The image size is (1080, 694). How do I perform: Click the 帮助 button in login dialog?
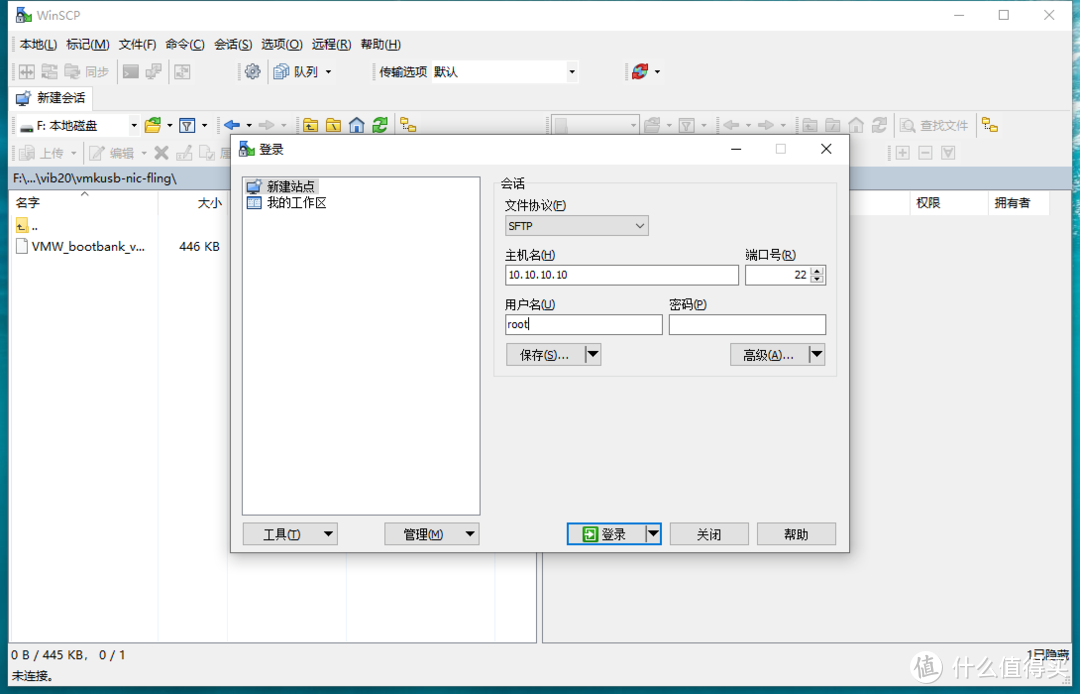pos(796,534)
